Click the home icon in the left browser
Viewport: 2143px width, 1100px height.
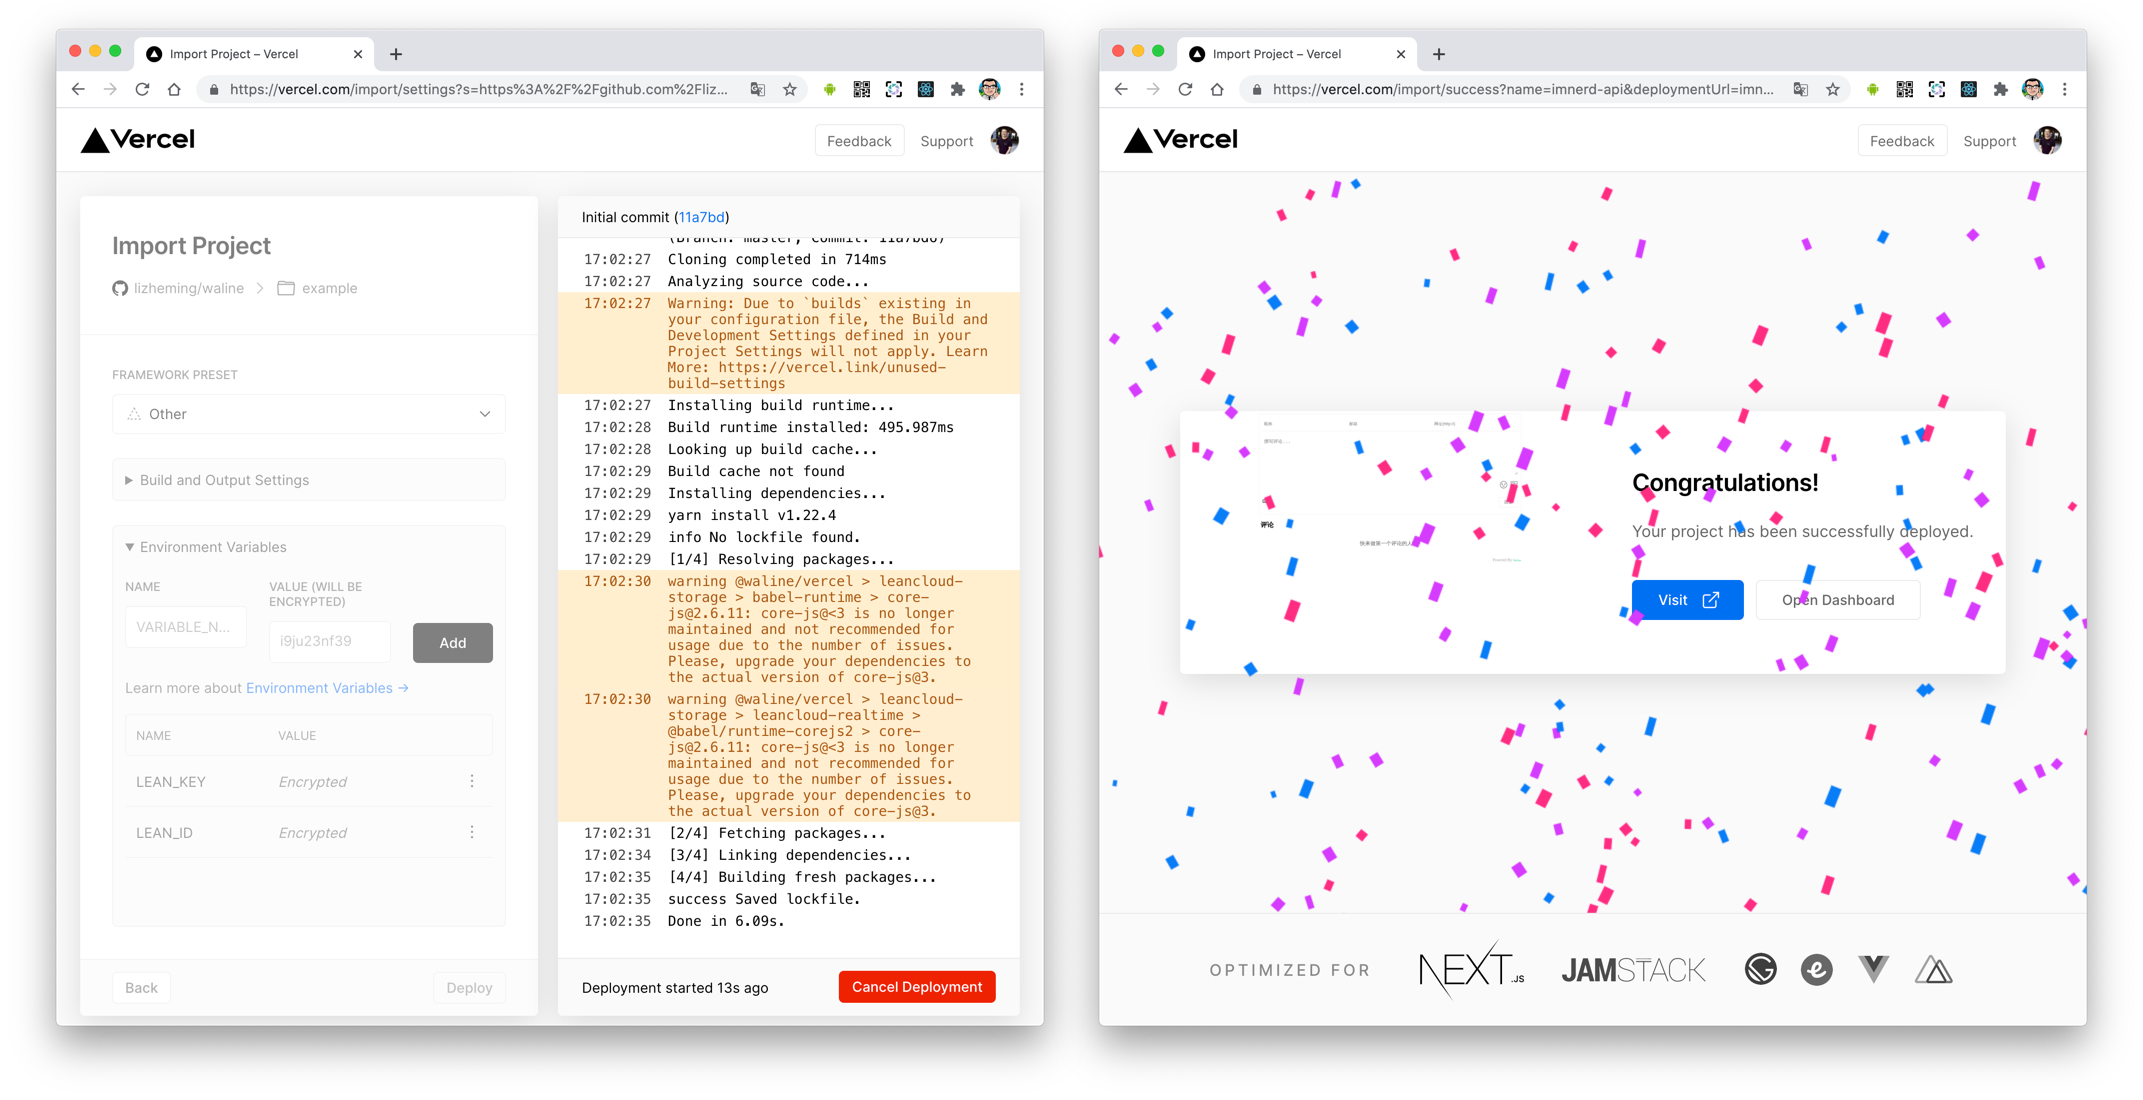click(174, 89)
